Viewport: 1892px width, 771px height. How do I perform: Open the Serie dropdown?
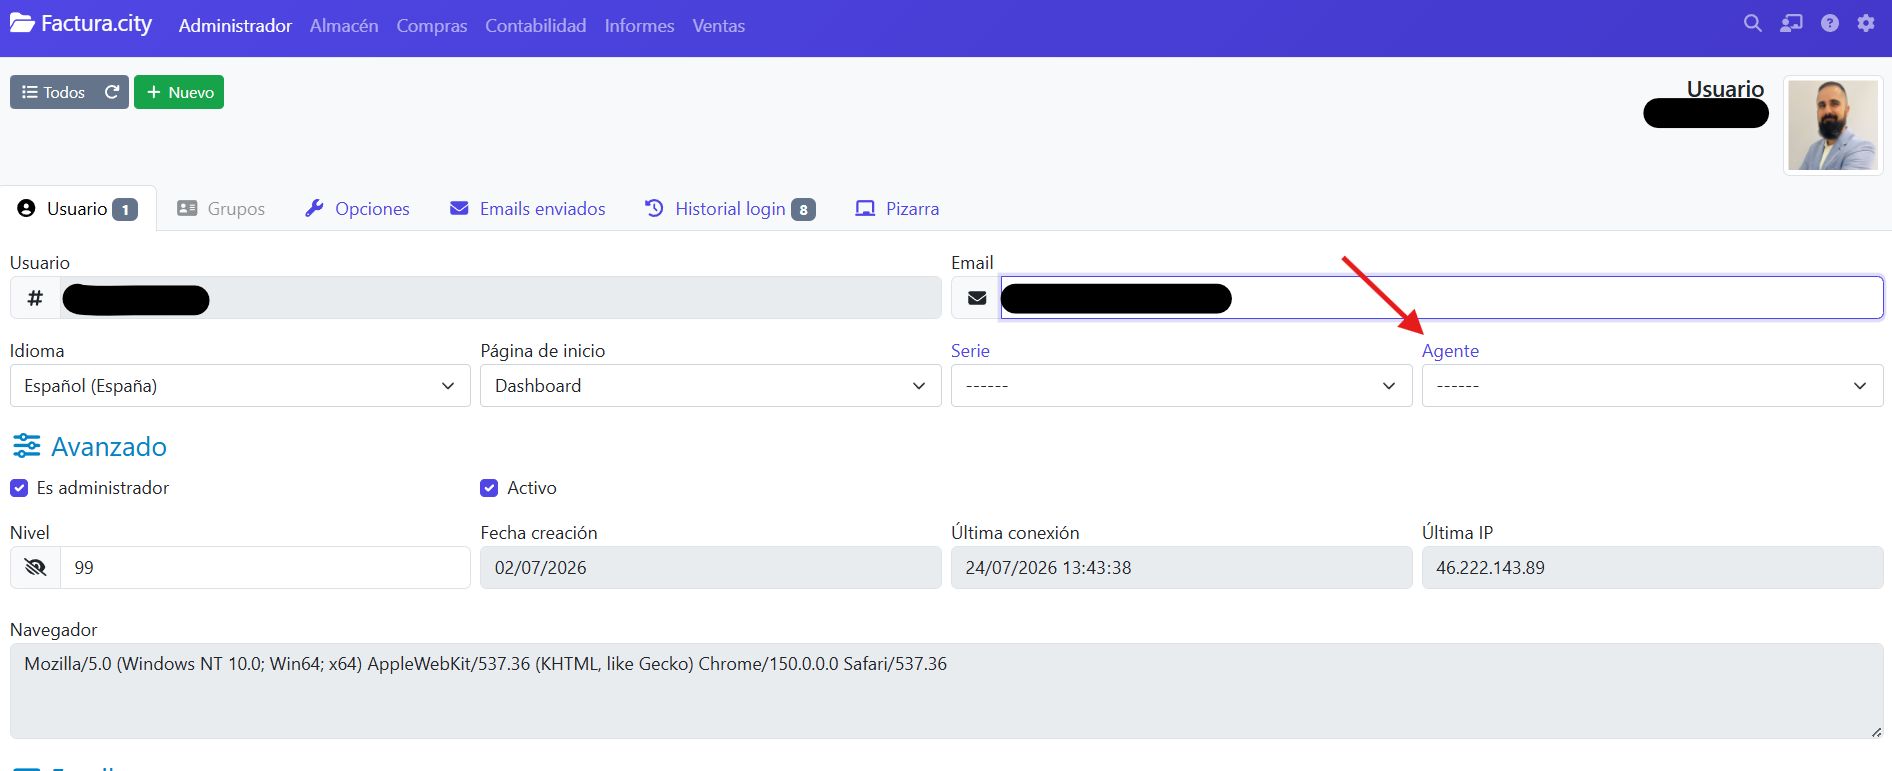(1181, 386)
